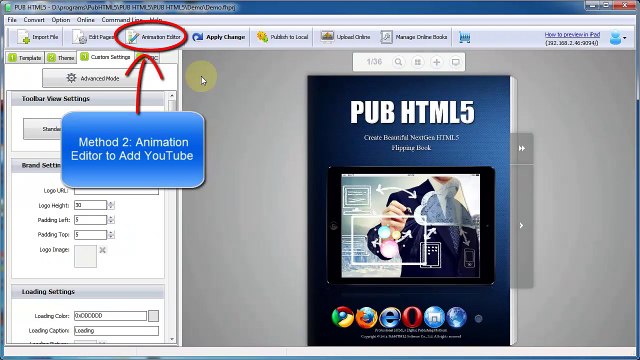Click the settings panel scroll up arrow

click(x=172, y=96)
